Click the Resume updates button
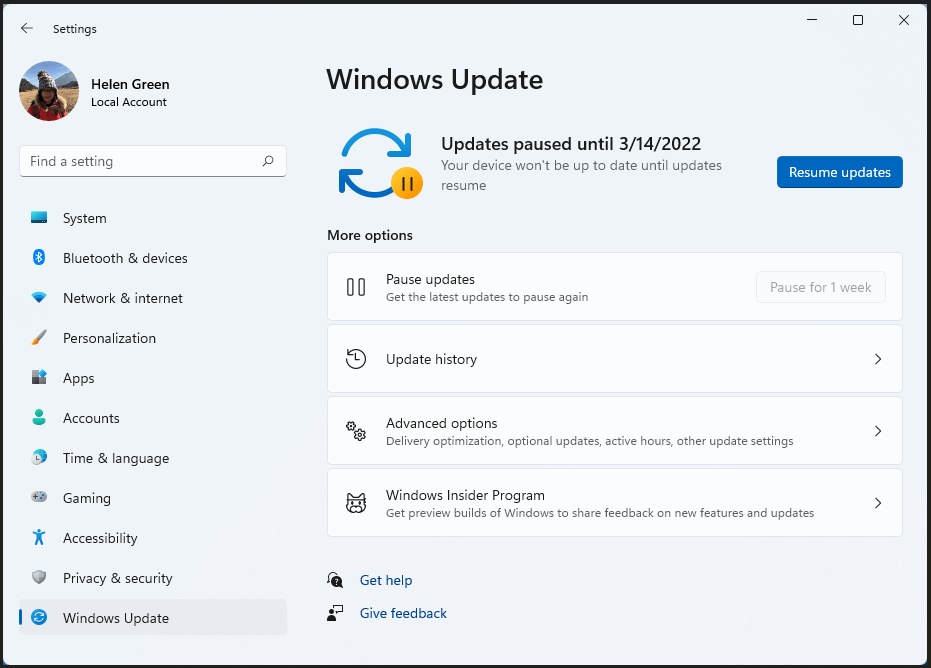931x668 pixels. tap(840, 172)
